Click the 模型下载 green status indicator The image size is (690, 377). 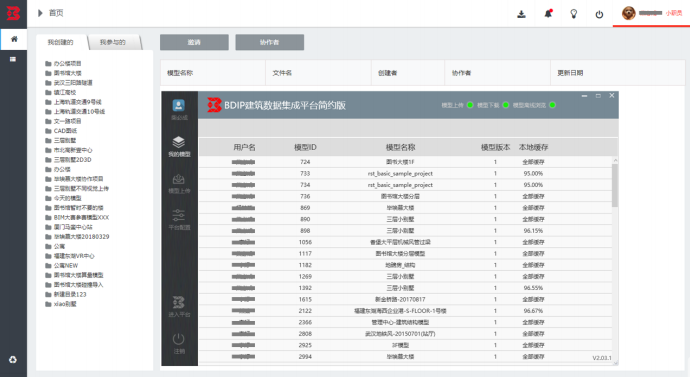tap(506, 105)
